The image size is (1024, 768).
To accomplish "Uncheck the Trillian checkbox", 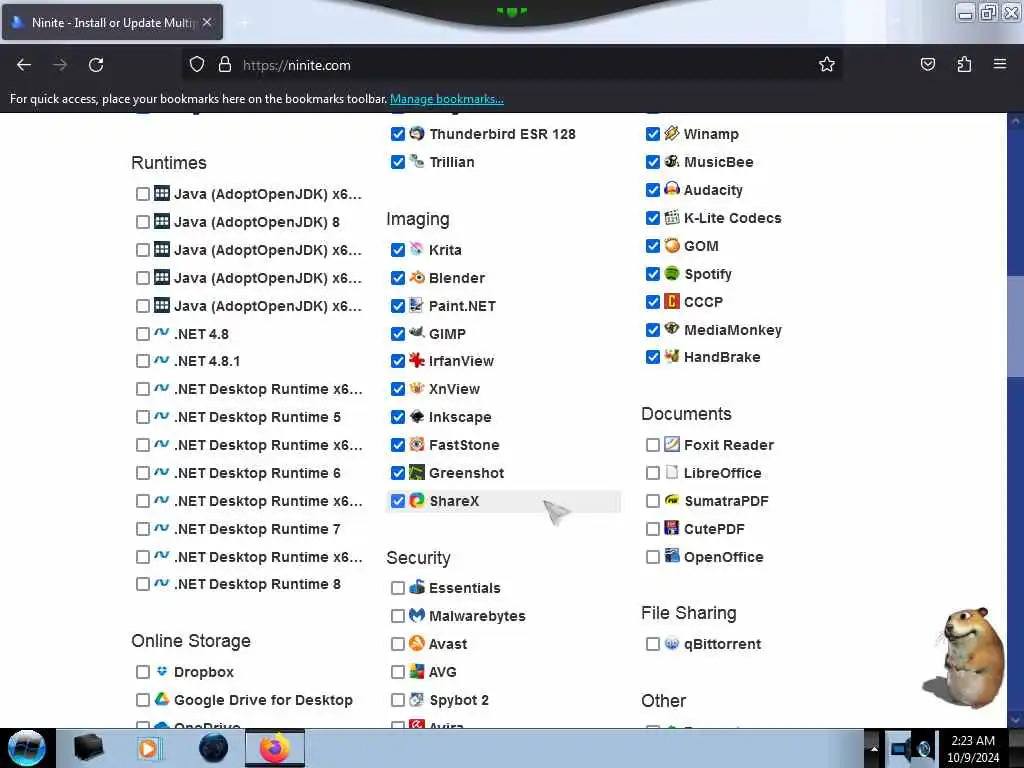I will pyautogui.click(x=398, y=162).
